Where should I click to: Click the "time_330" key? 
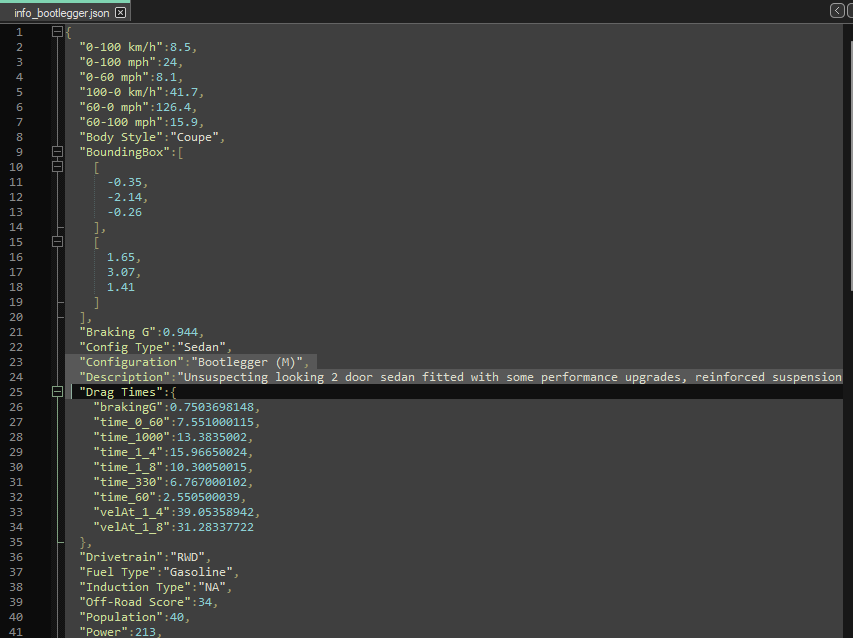click(128, 482)
